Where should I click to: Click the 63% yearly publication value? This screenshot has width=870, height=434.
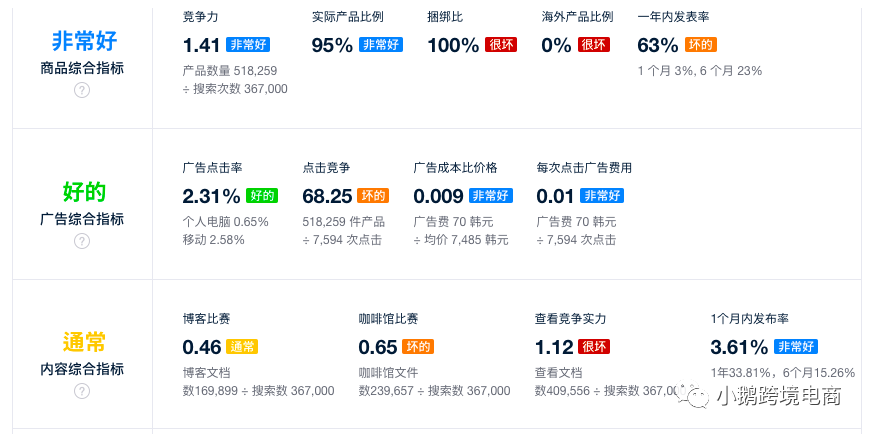tap(658, 45)
